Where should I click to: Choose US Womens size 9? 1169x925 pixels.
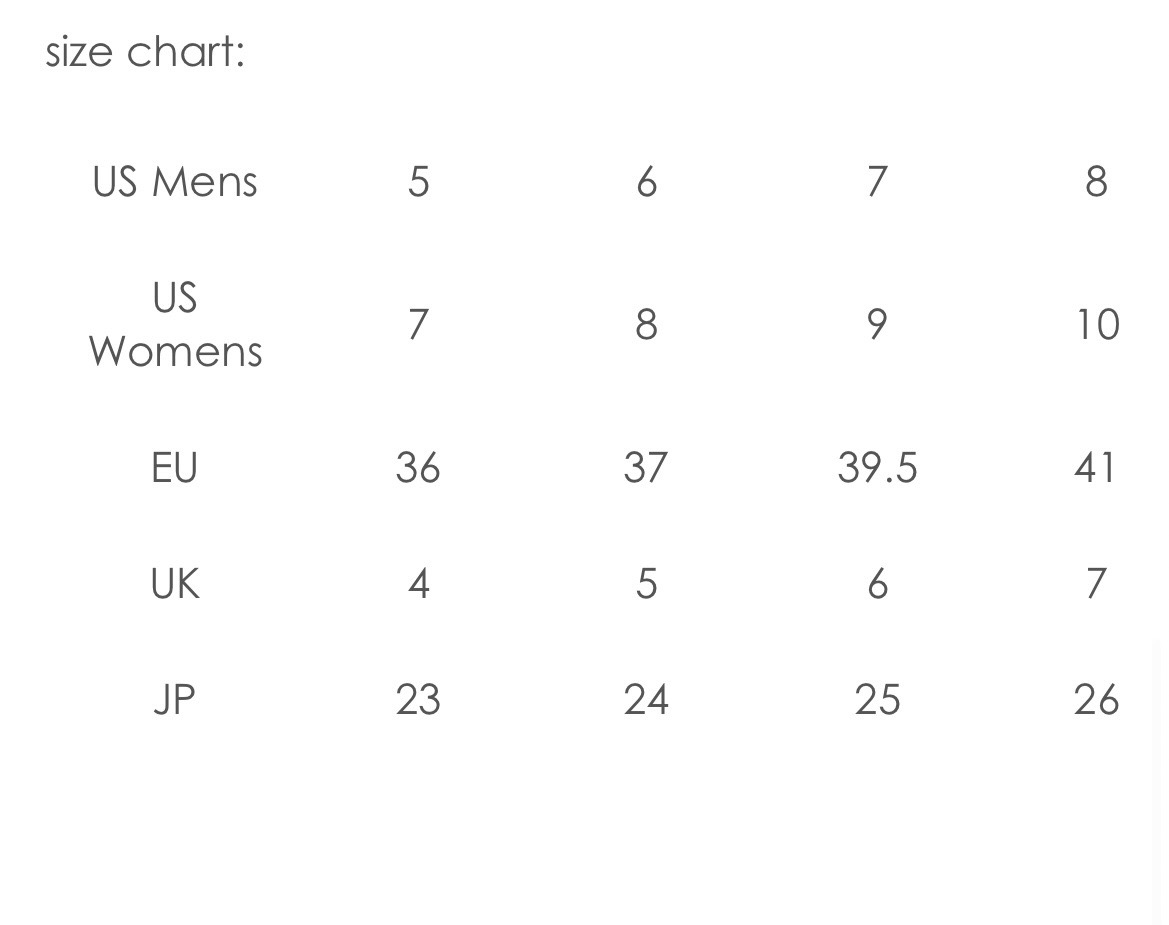coord(877,324)
